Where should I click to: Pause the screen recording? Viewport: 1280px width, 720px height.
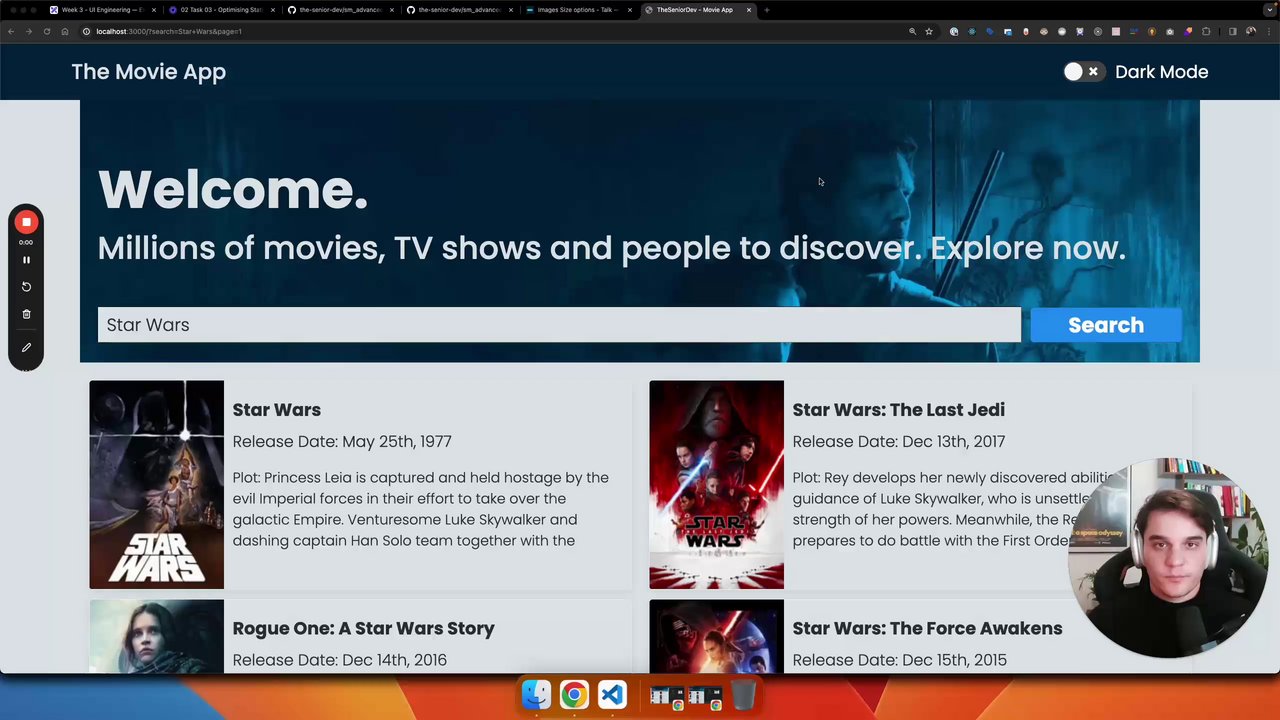pos(27,260)
